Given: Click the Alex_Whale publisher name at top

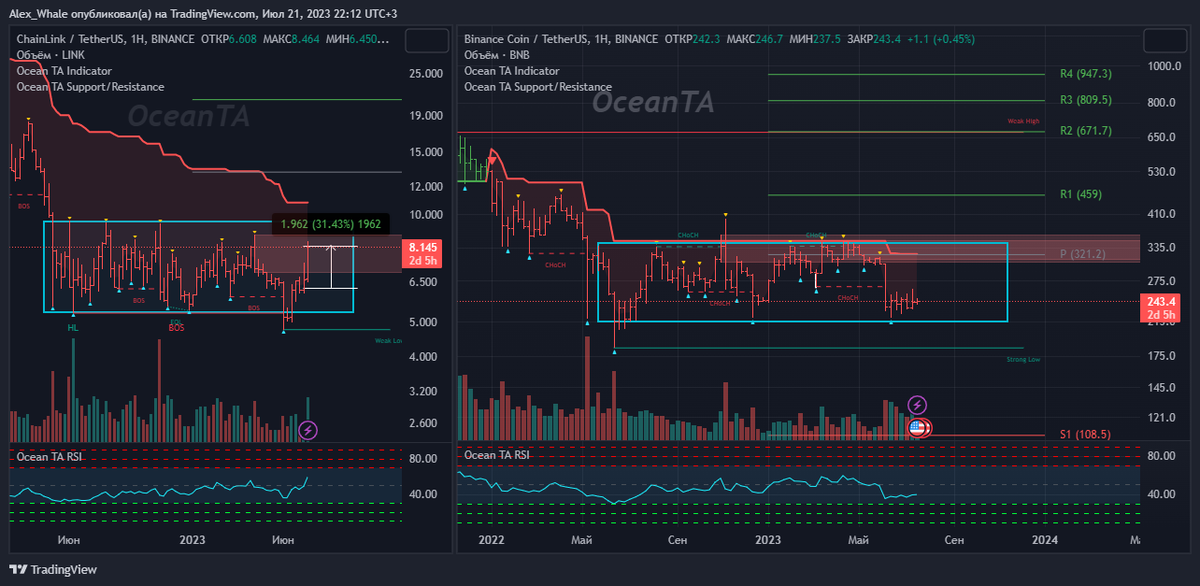Looking at the screenshot, I should pos(38,16).
